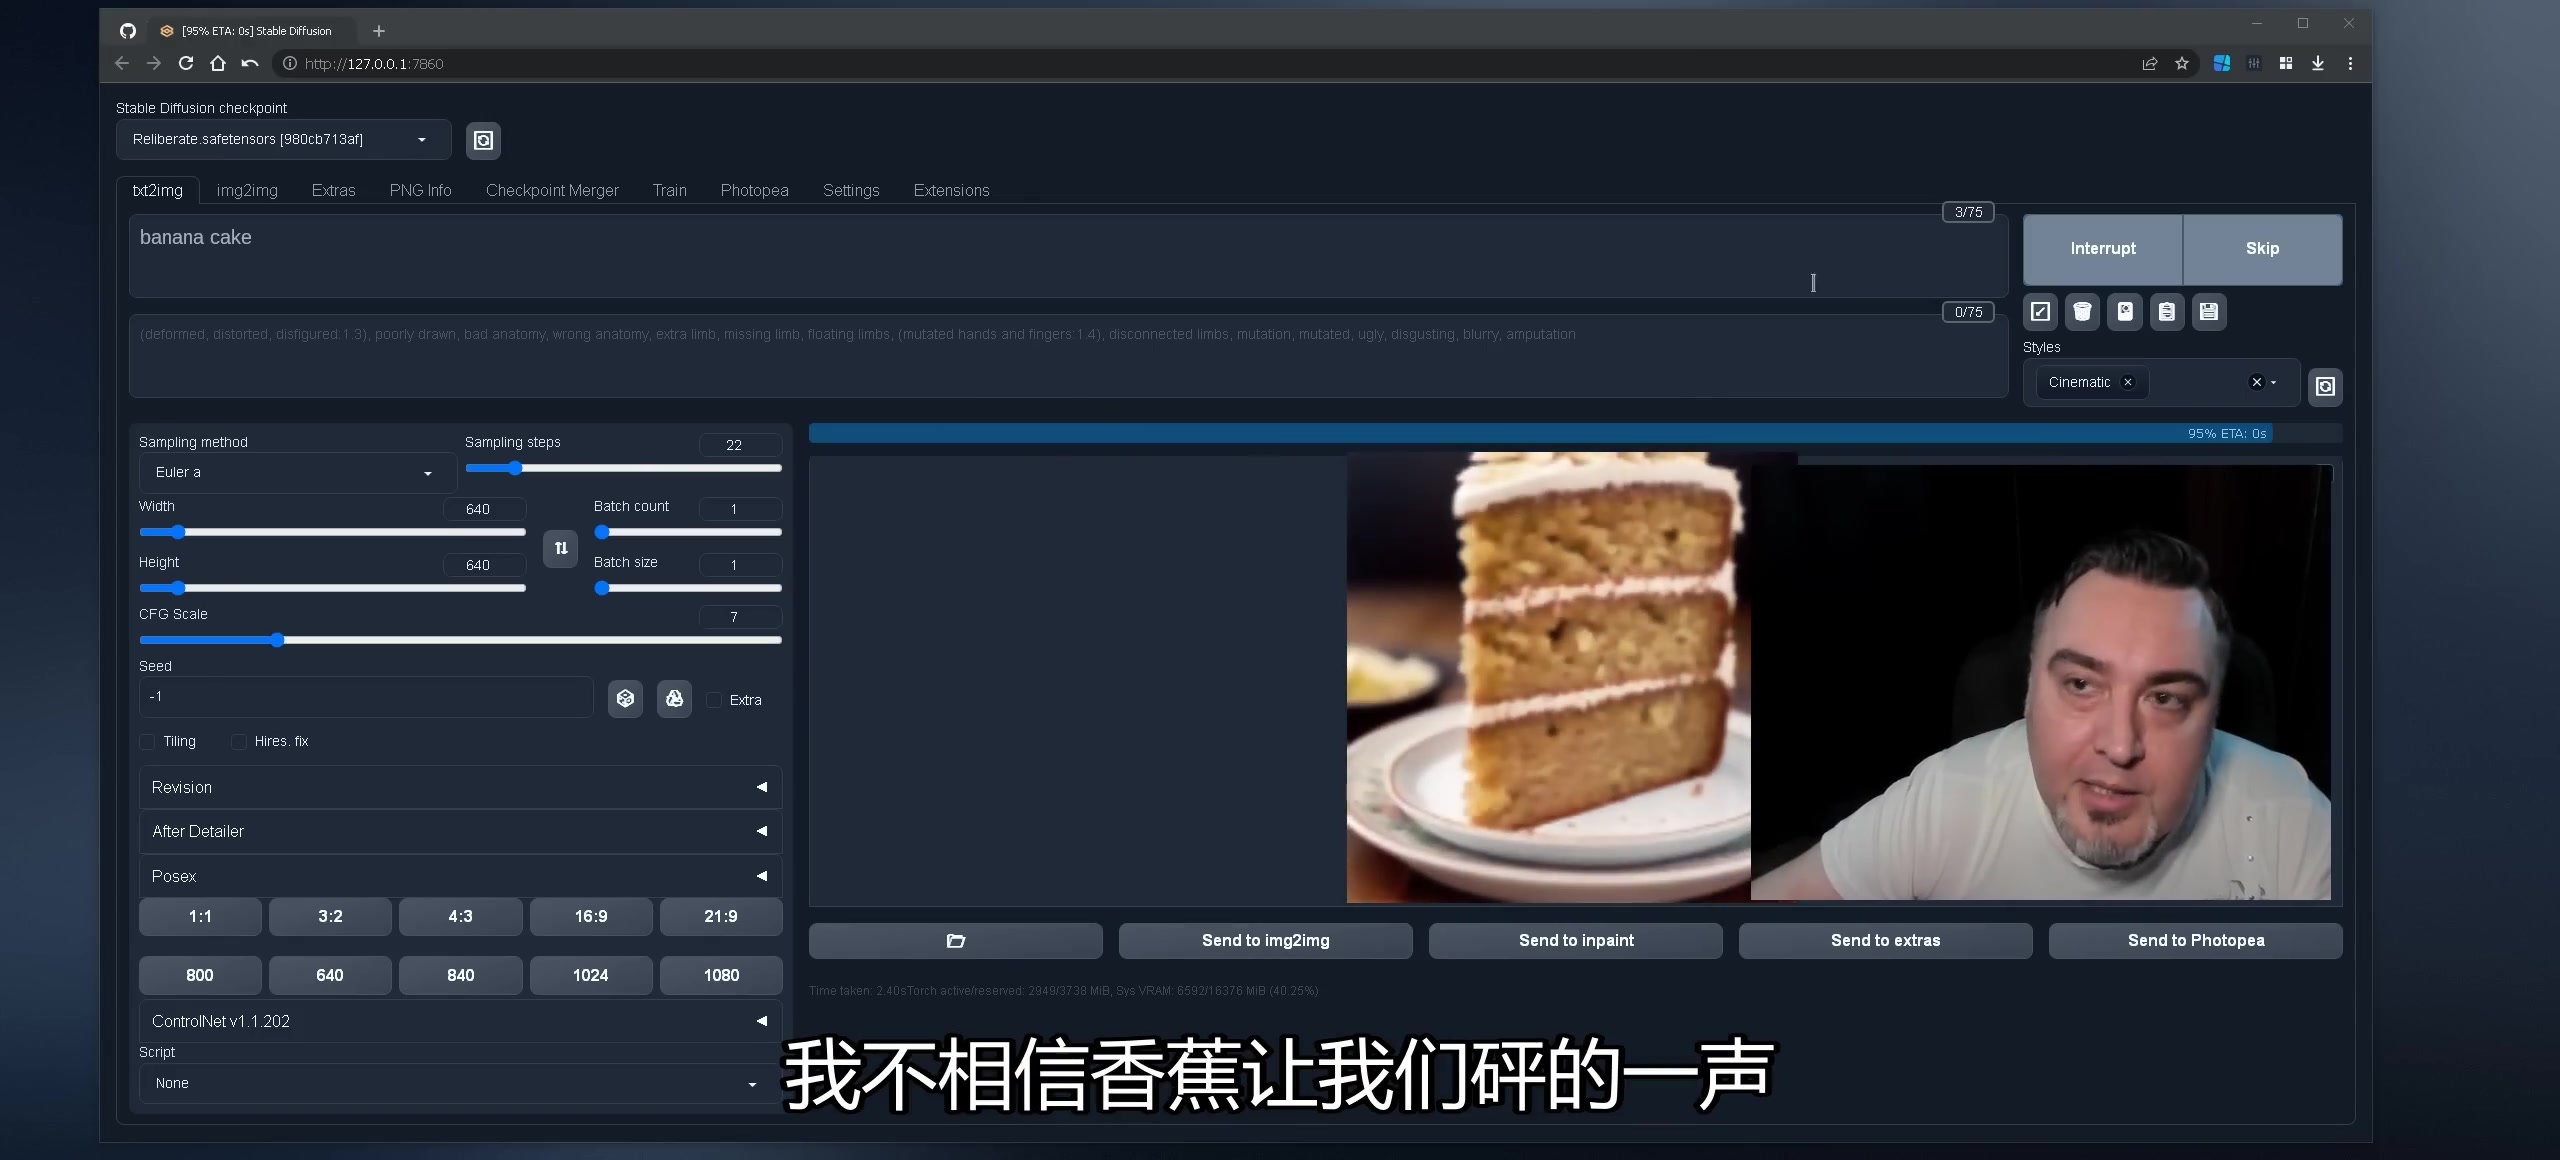Screen dimensions: 2560x1160
Task: Open the output folder icon below the image
Action: tap(954, 940)
